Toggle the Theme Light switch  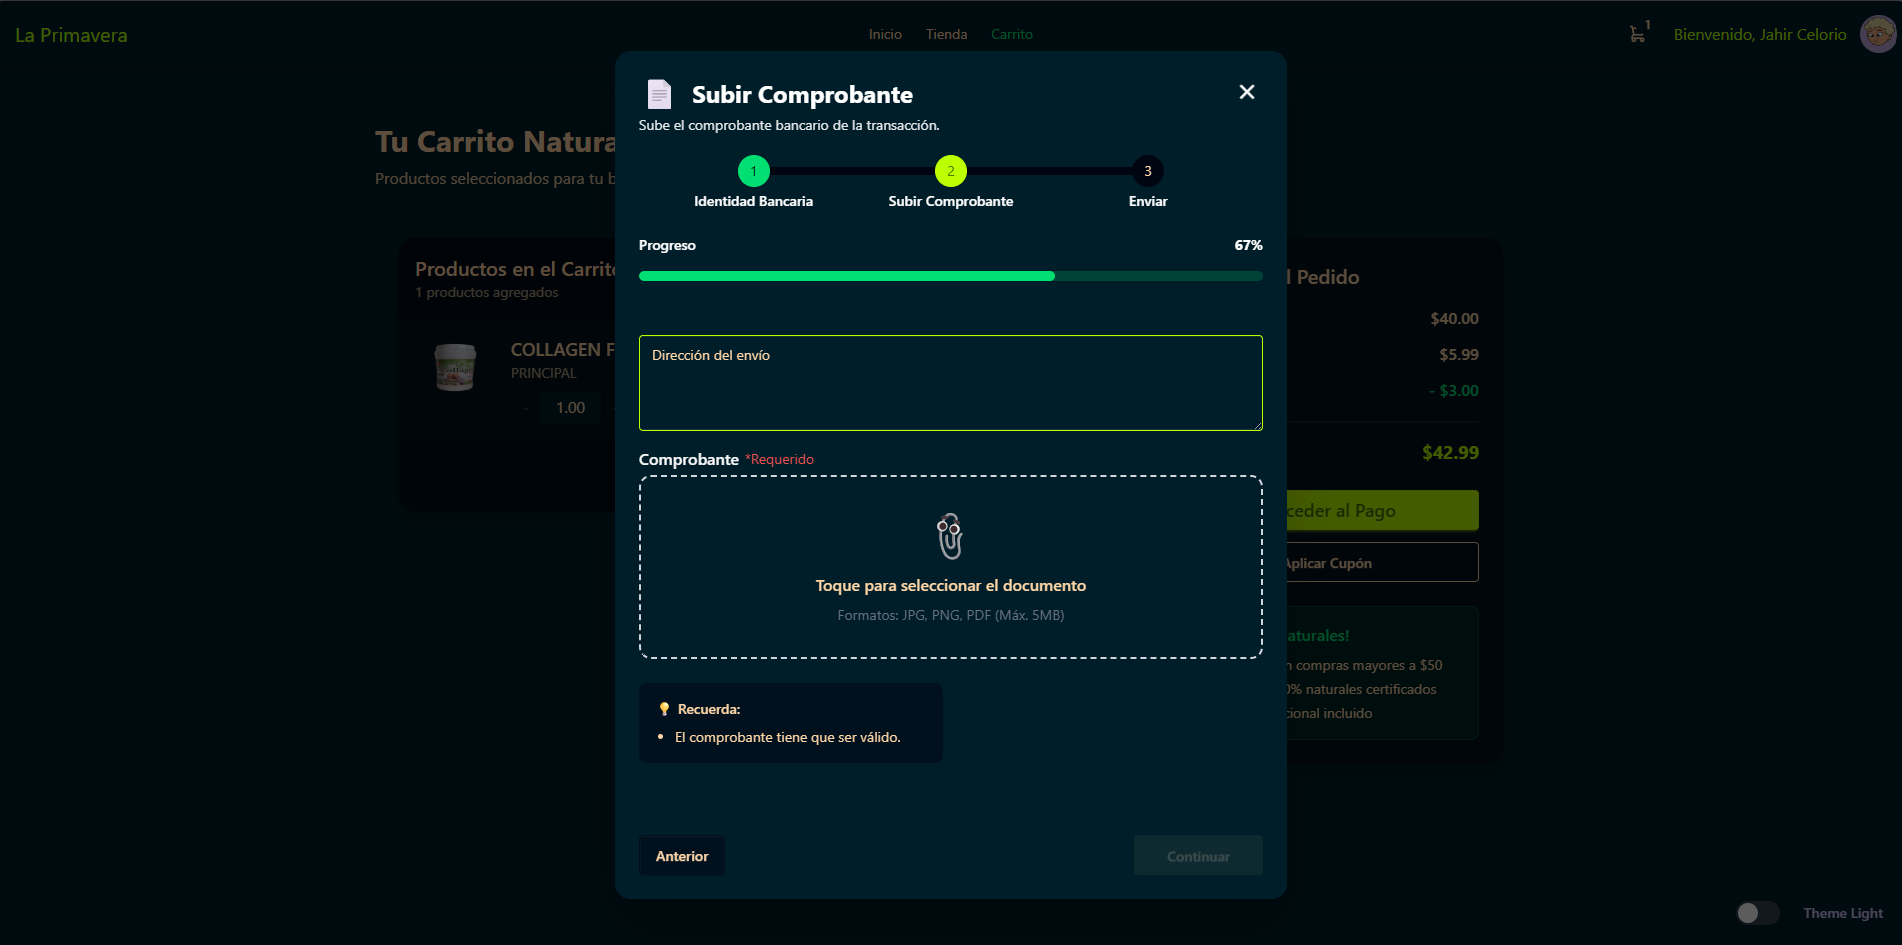coord(1756,913)
